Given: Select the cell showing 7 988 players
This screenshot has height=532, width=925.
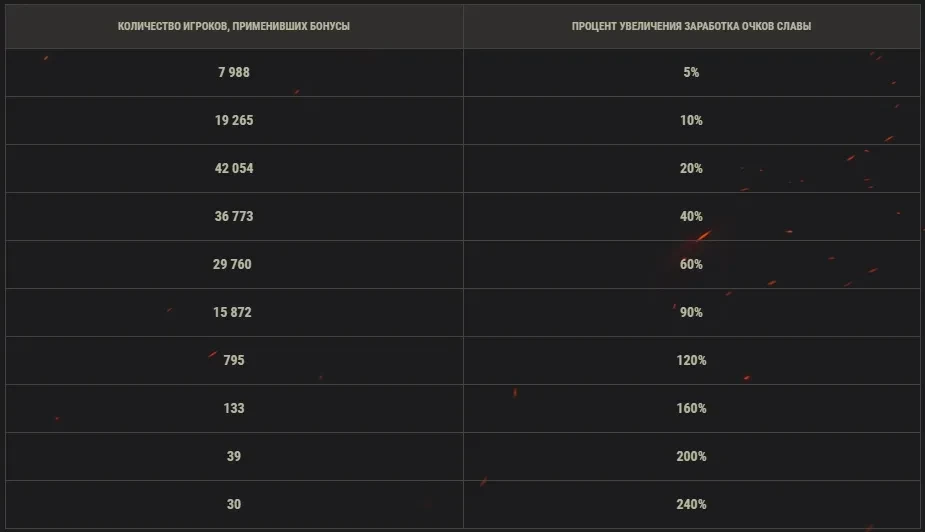Looking at the screenshot, I should coord(234,73).
